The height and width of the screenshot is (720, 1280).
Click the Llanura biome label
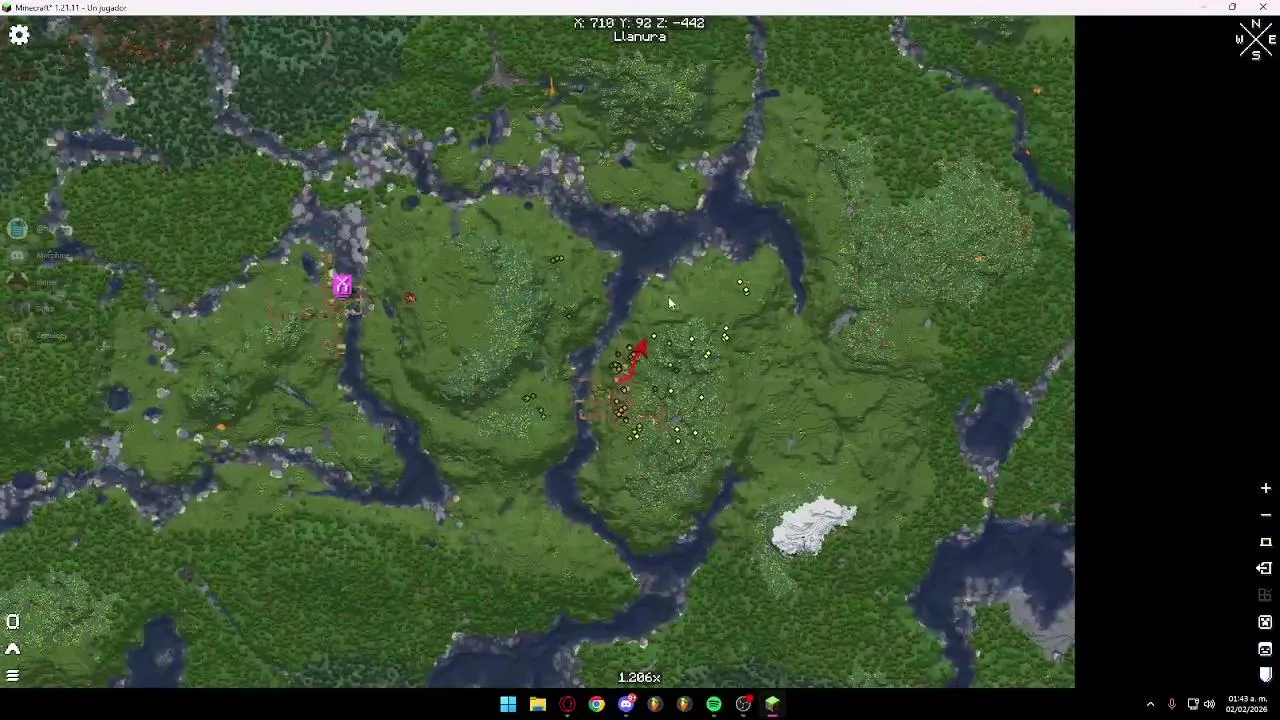tap(640, 37)
